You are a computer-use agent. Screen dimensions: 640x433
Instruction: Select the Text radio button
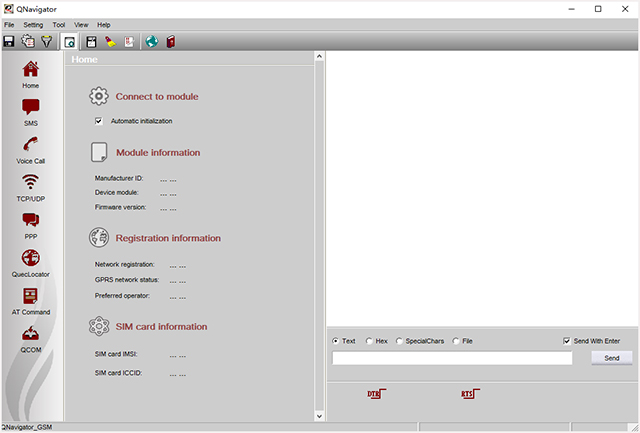pos(336,341)
